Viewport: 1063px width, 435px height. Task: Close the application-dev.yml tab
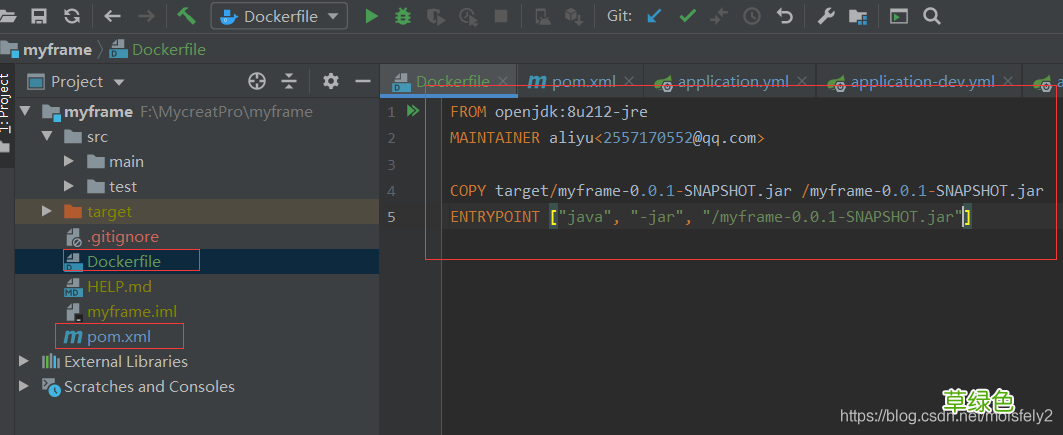click(1008, 82)
